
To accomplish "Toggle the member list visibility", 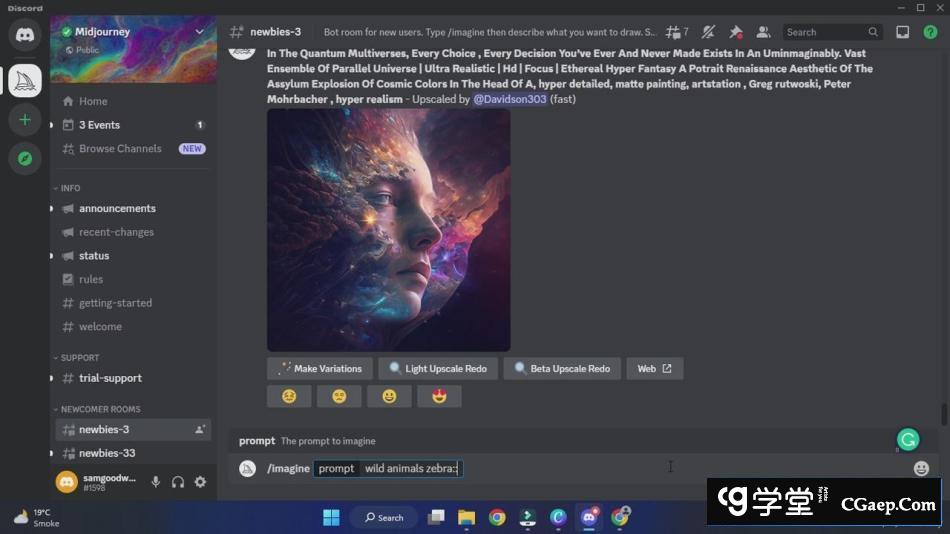I will click(x=763, y=32).
